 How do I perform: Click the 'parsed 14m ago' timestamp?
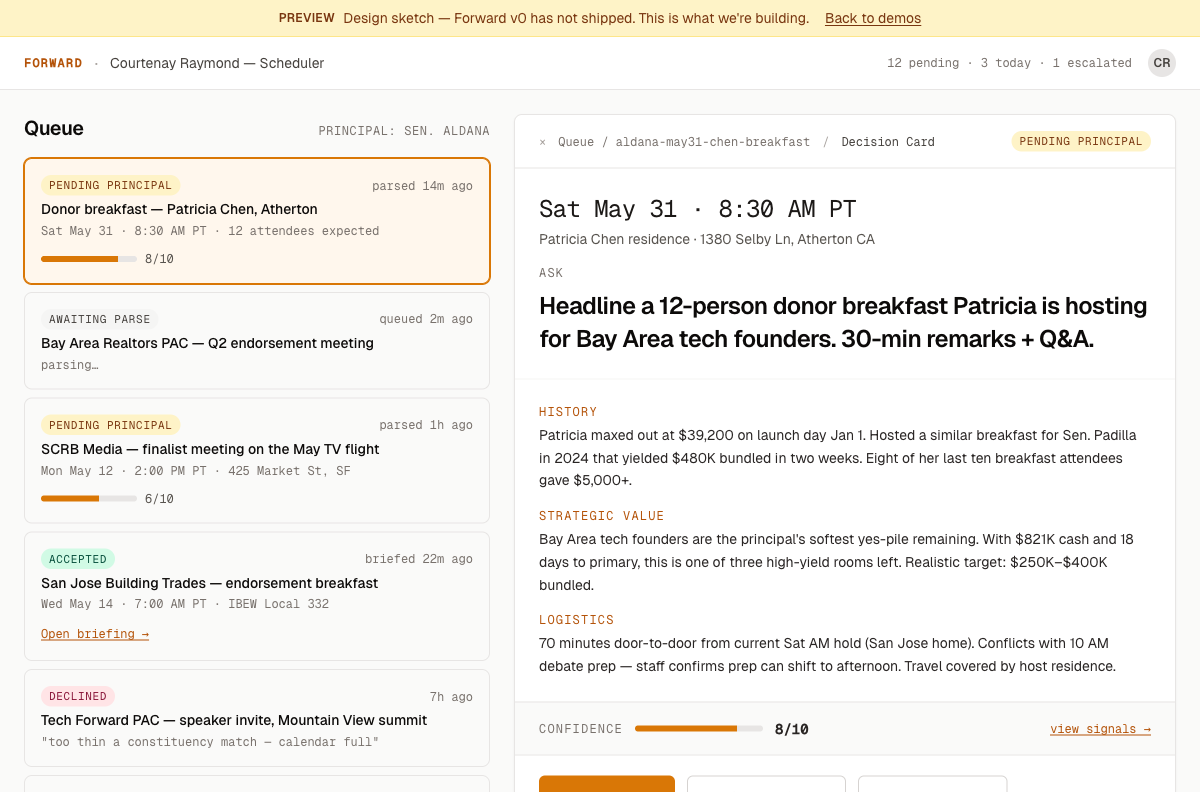coord(422,186)
